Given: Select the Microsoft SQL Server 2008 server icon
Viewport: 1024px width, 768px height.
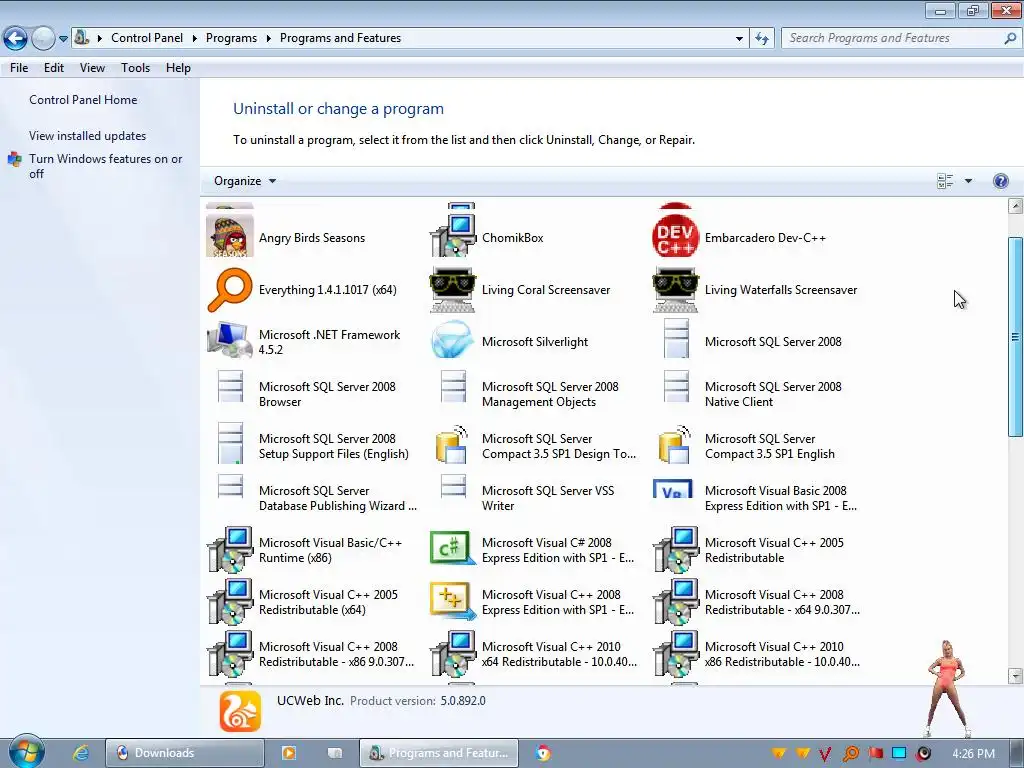Looking at the screenshot, I should point(676,340).
